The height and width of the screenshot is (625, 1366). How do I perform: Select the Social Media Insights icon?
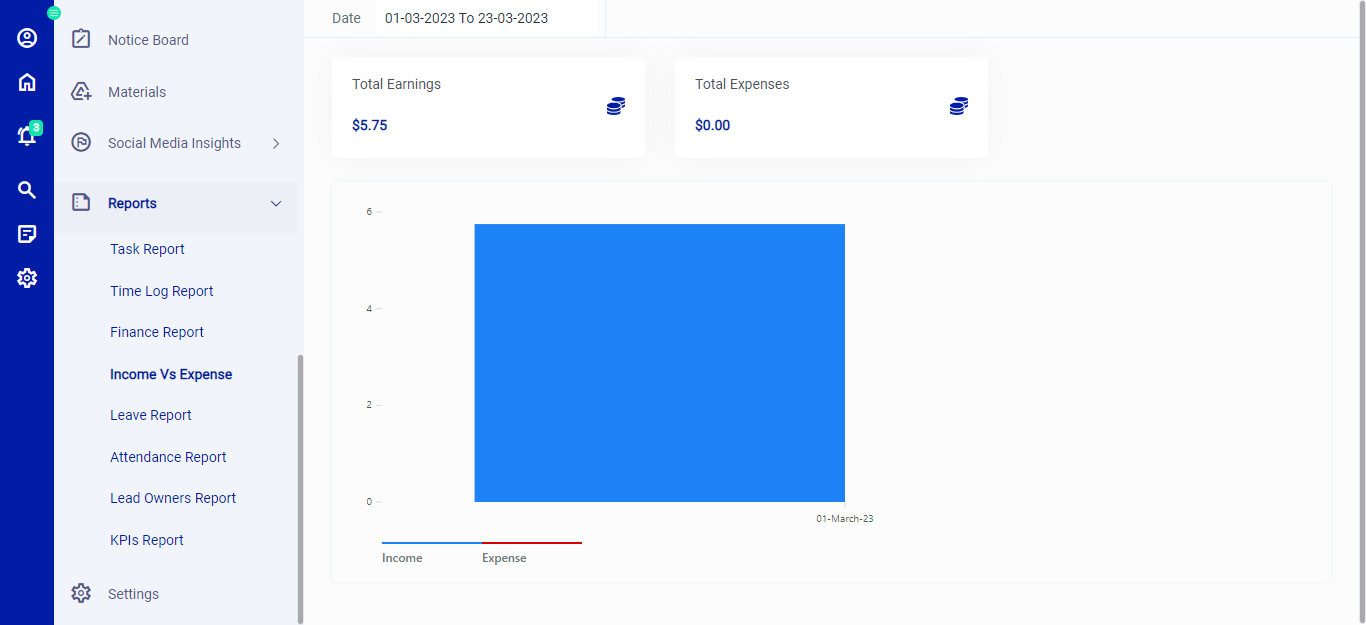click(81, 143)
